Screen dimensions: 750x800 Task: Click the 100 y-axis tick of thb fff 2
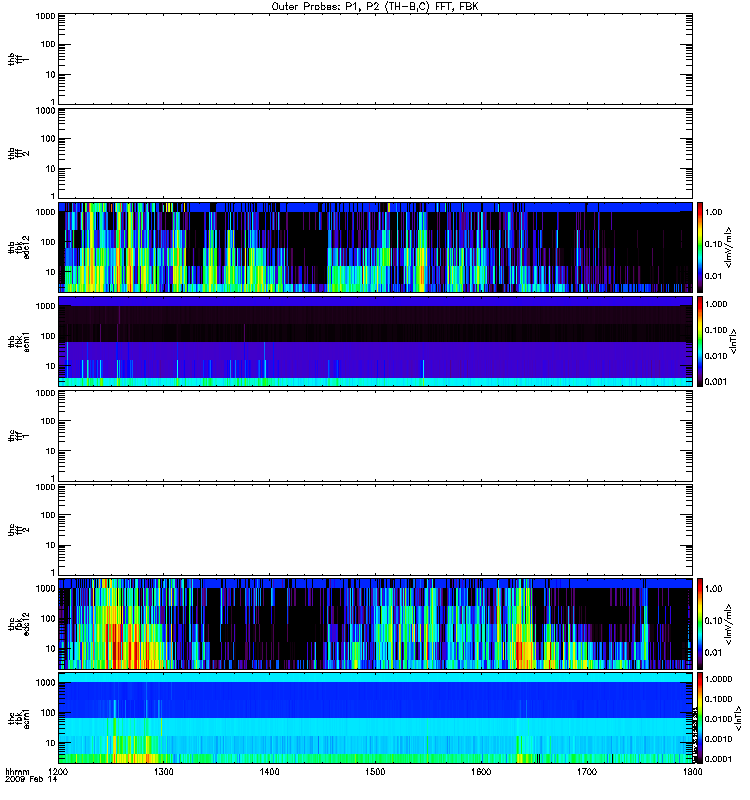click(x=48, y=139)
